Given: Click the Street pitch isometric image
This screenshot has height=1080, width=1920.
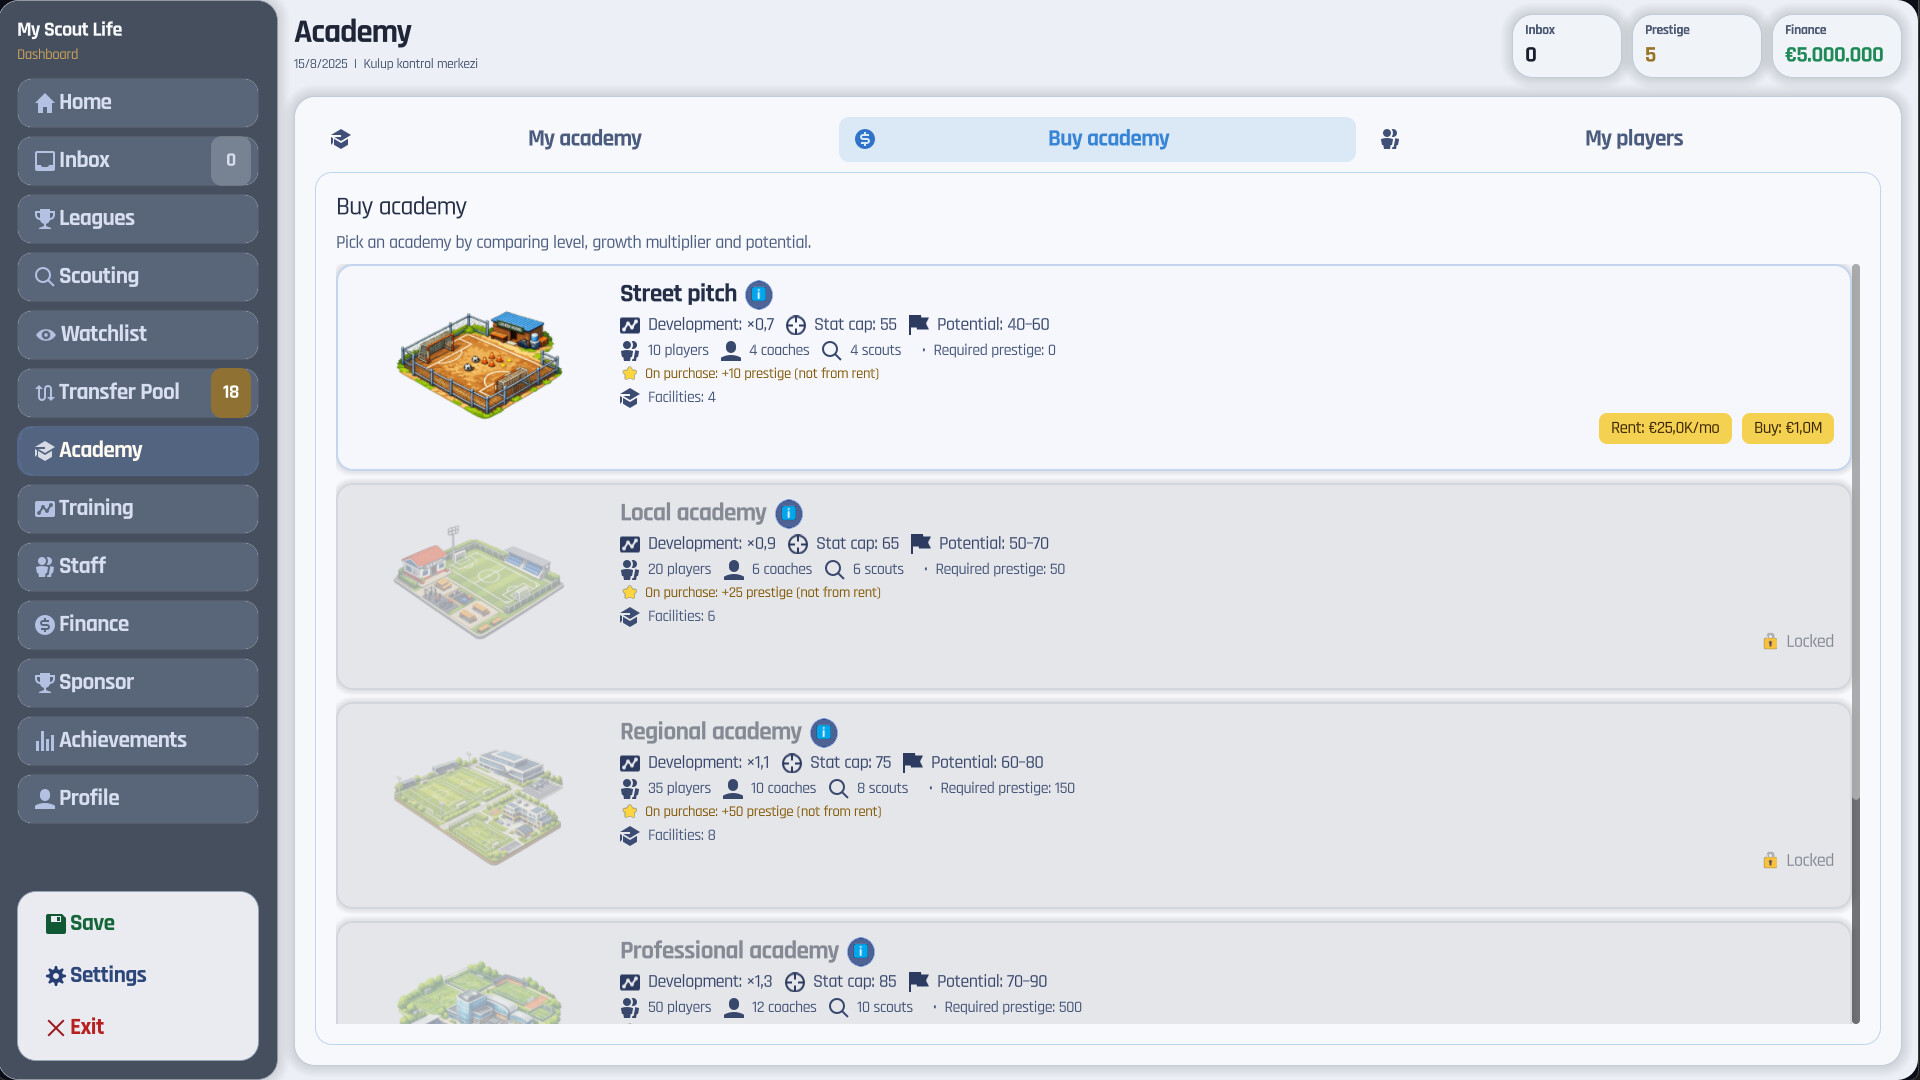Looking at the screenshot, I should coord(480,365).
